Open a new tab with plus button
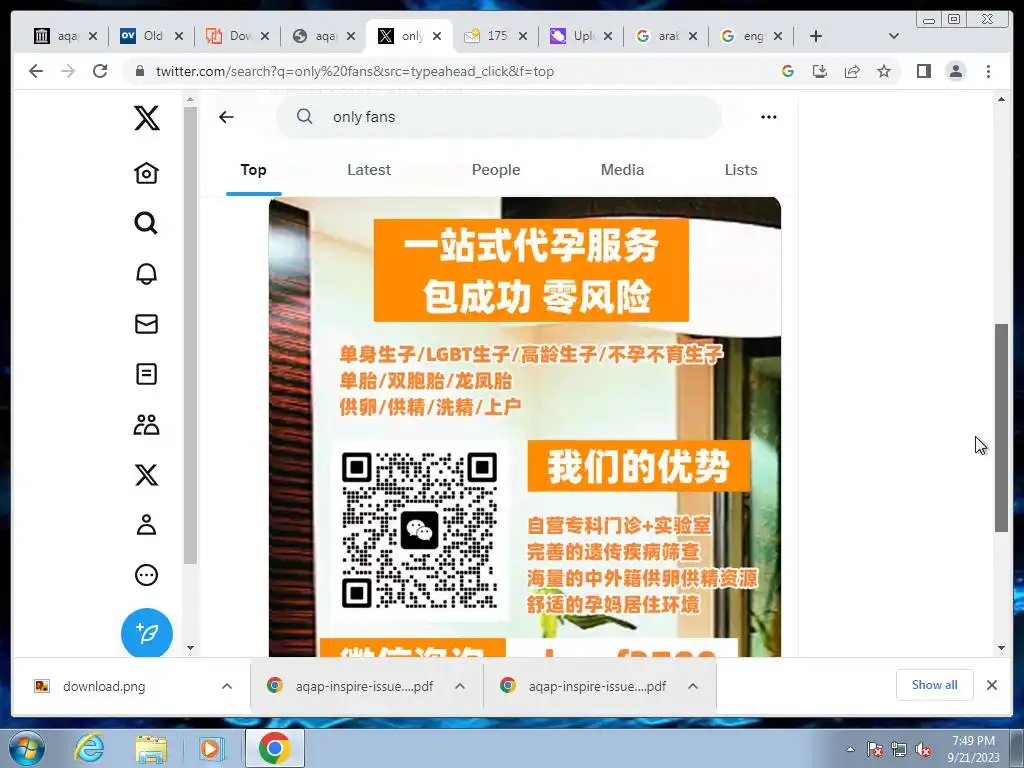The width and height of the screenshot is (1024, 768). pyautogui.click(x=816, y=36)
